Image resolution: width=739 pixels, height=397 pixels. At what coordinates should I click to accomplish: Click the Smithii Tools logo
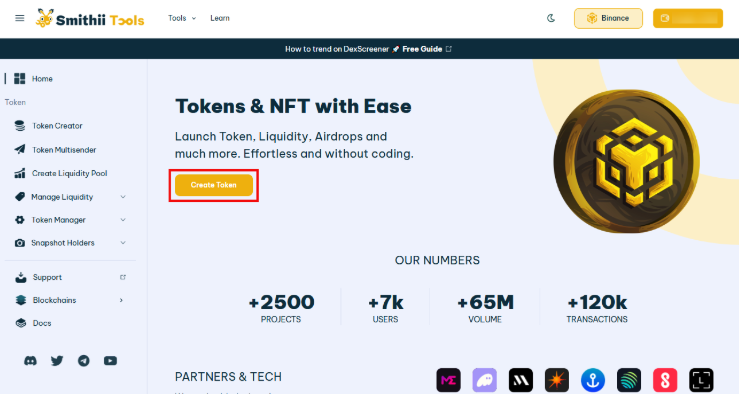click(x=90, y=19)
